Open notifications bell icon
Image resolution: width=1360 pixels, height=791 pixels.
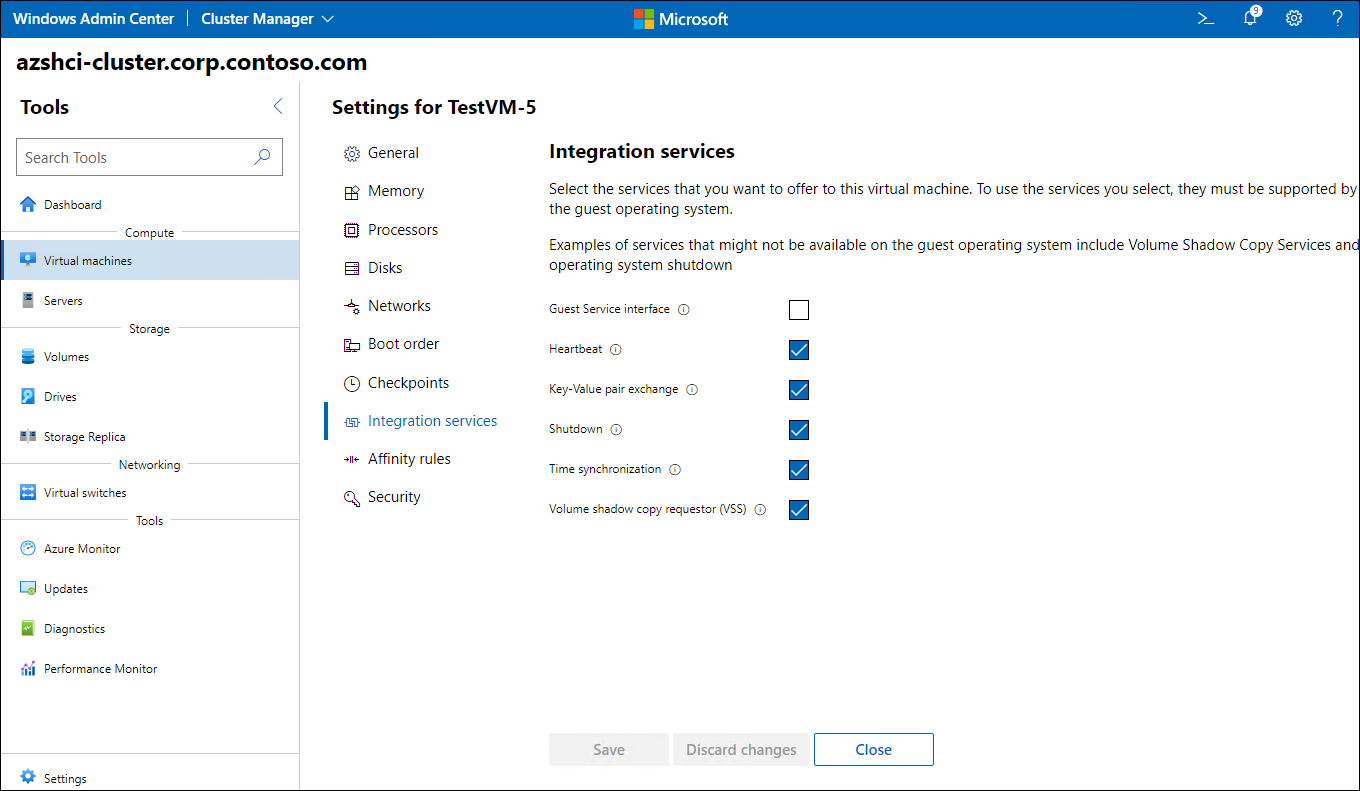coord(1250,17)
